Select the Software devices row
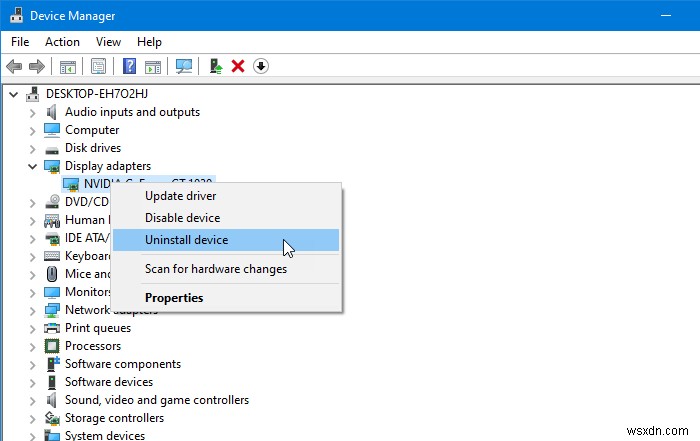Screen dimensions: 700x441 [x=109, y=382]
